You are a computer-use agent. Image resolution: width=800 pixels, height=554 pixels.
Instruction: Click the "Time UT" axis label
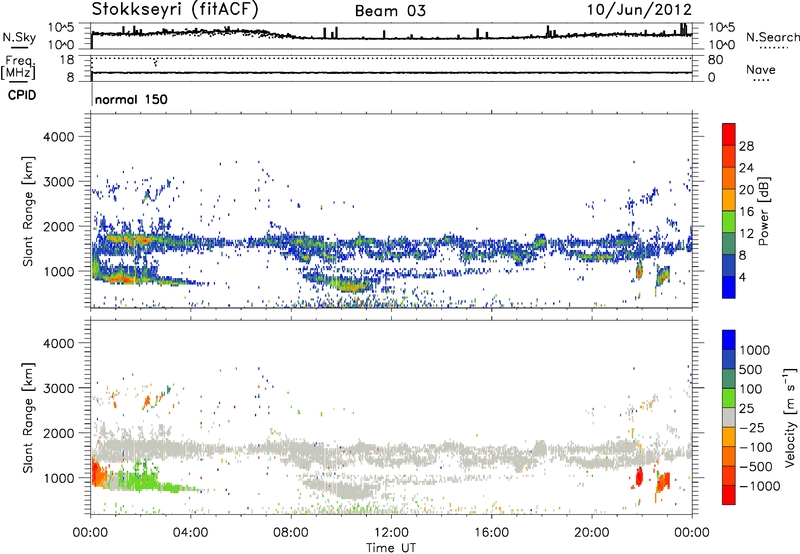391,548
